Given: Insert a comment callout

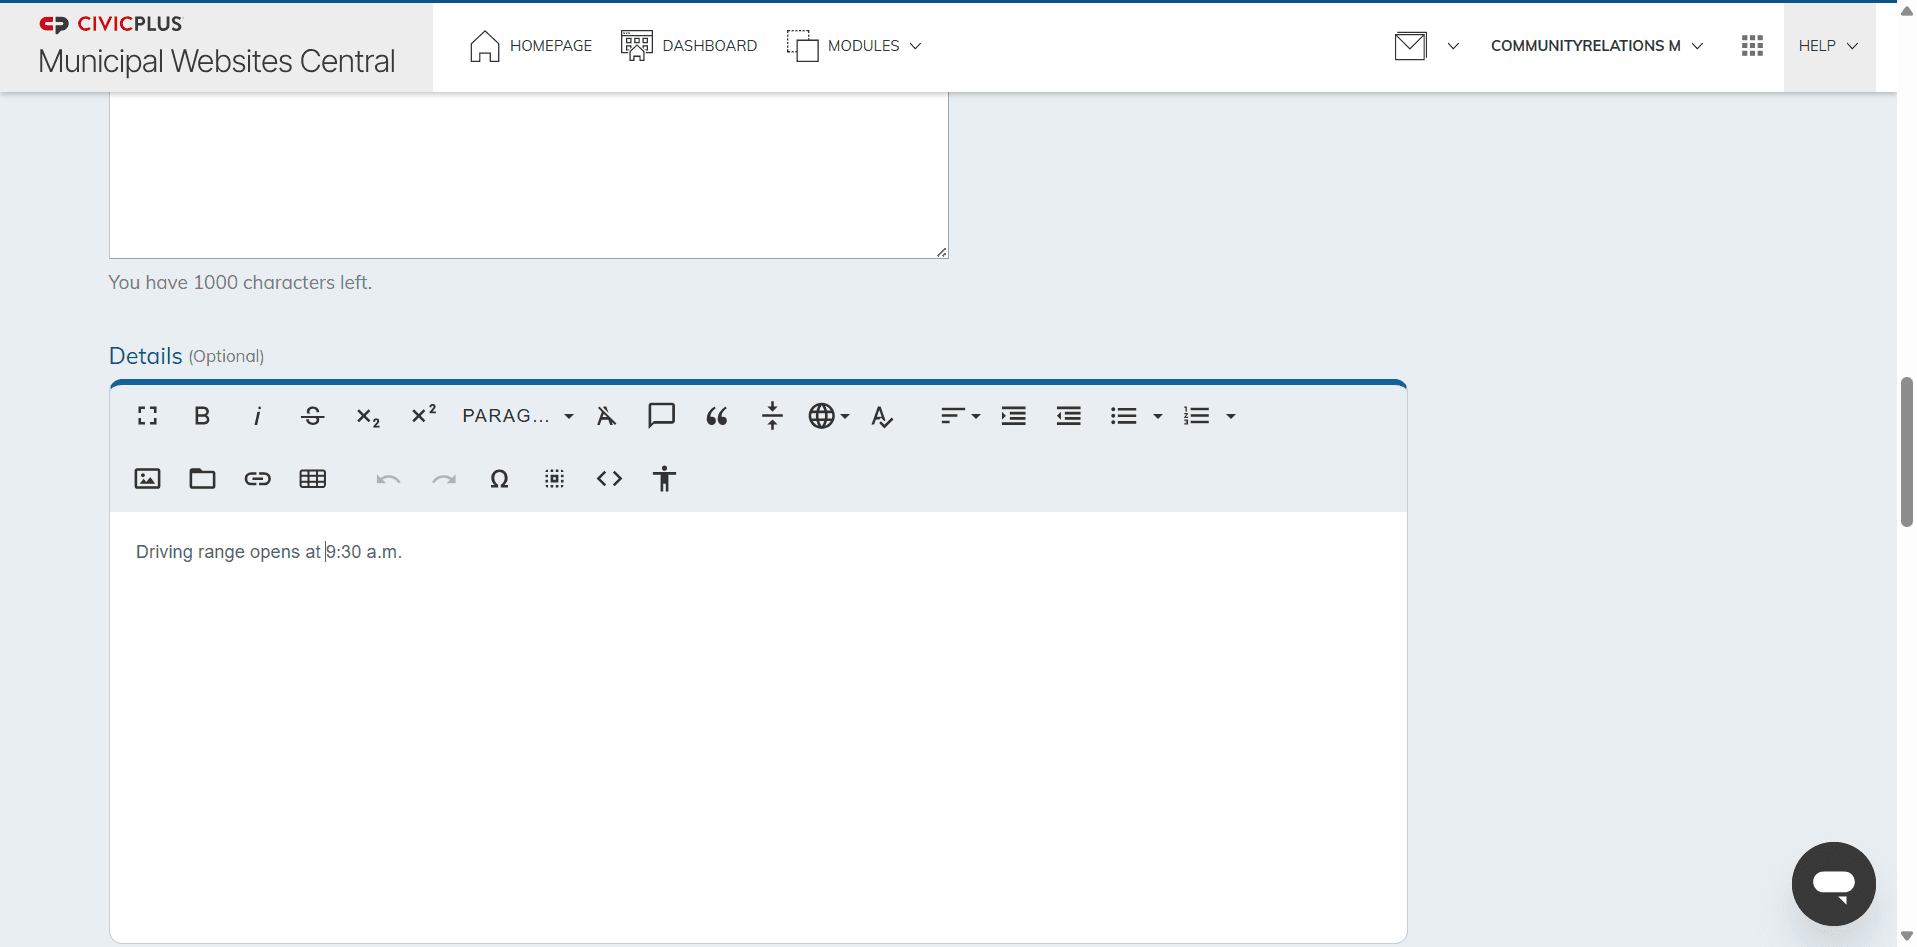Looking at the screenshot, I should pos(662,416).
